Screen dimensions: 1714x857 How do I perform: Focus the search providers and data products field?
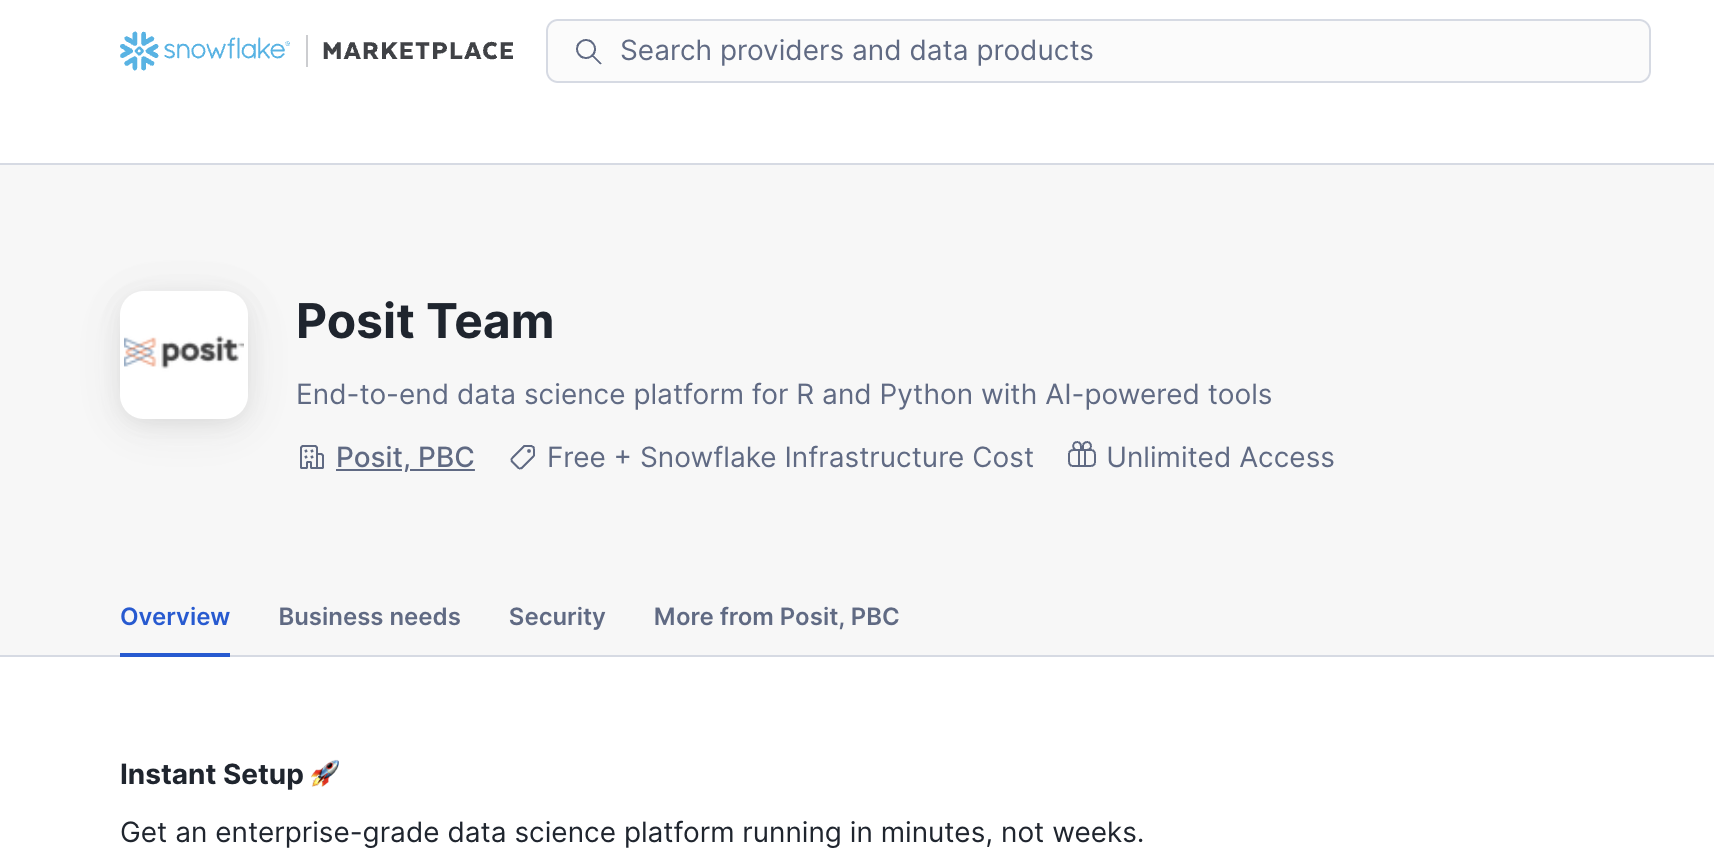pos(1100,51)
